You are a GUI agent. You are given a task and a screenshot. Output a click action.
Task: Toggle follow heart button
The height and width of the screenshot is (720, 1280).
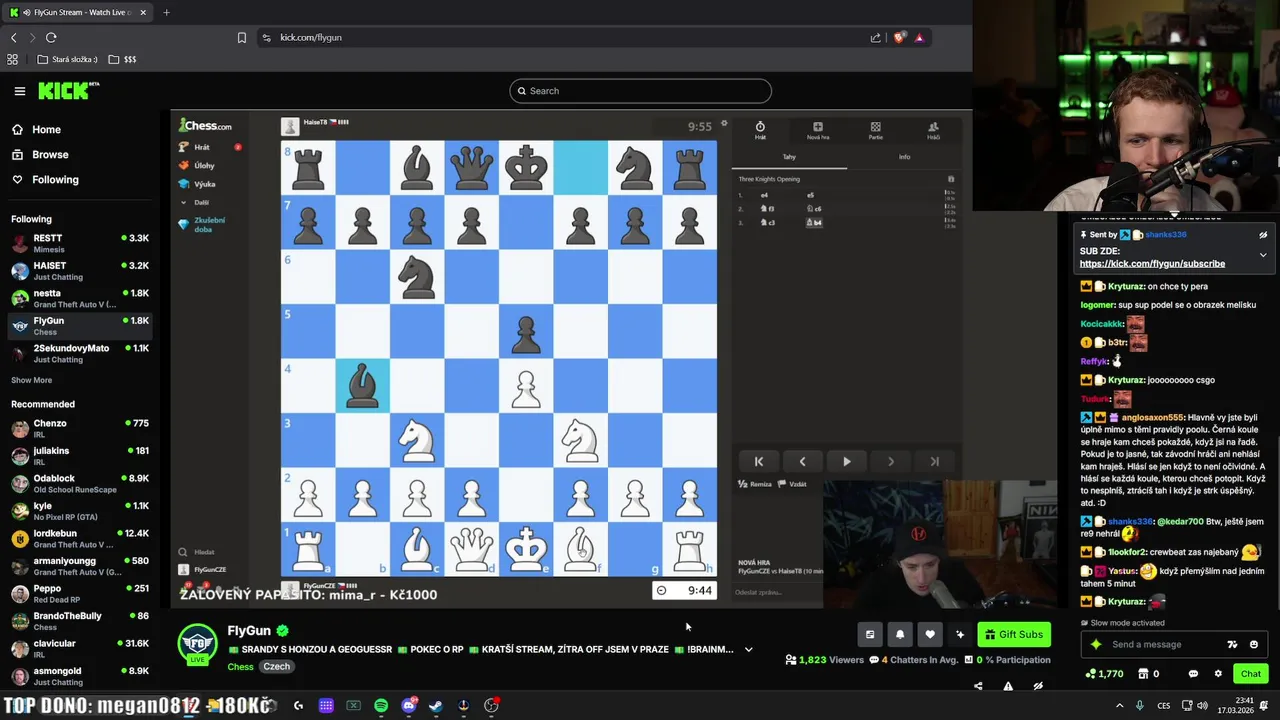point(930,634)
